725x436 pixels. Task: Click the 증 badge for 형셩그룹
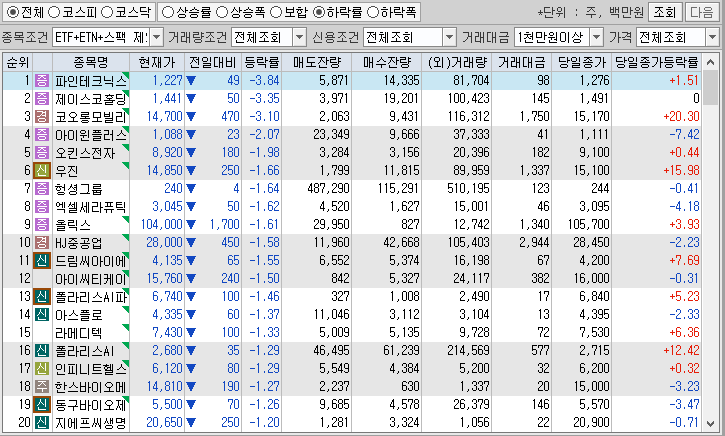tap(42, 189)
